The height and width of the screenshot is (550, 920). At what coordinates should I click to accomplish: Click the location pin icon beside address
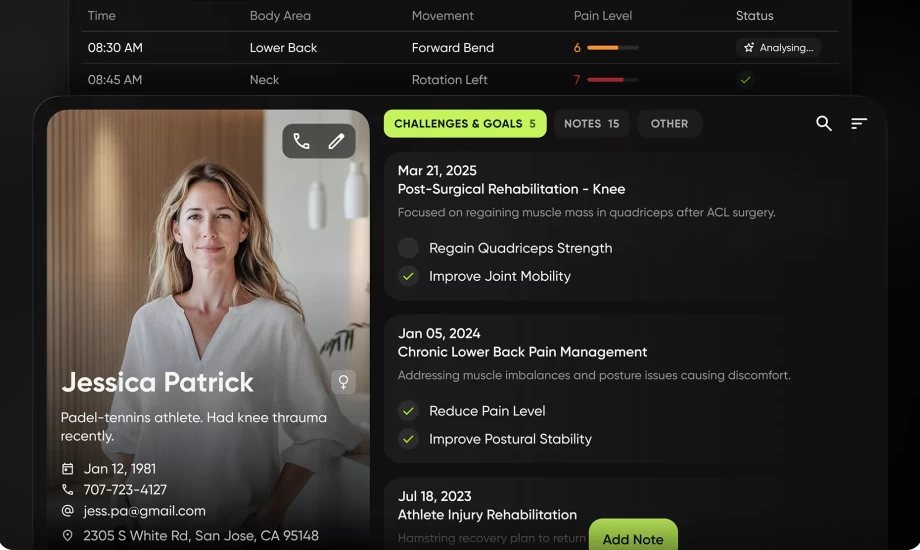tap(67, 535)
